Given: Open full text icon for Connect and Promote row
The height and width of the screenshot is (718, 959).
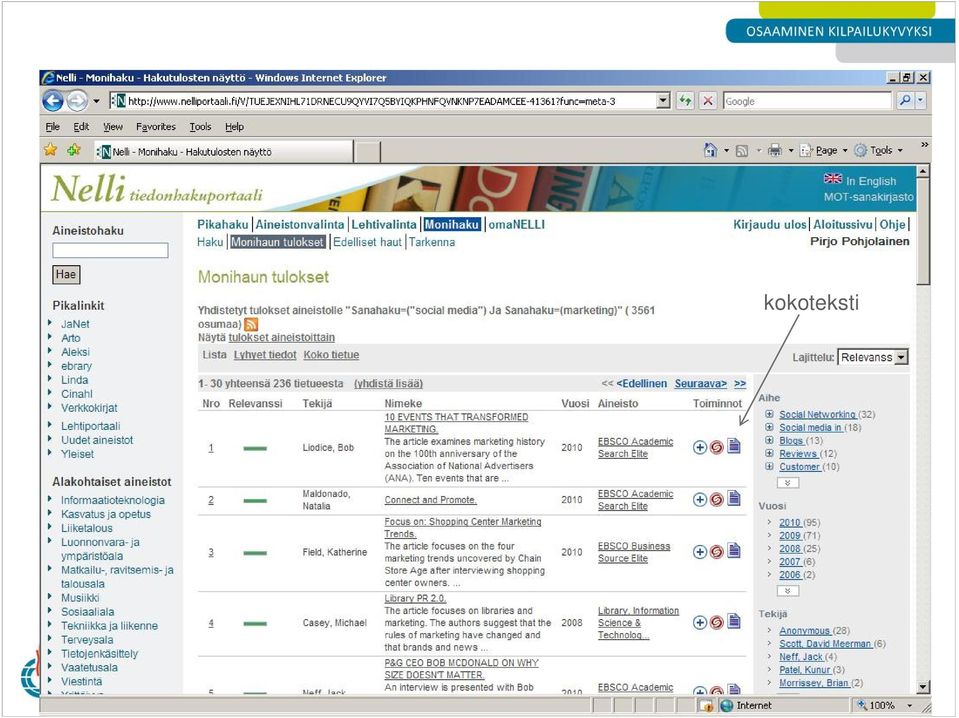Looking at the screenshot, I should 734,498.
